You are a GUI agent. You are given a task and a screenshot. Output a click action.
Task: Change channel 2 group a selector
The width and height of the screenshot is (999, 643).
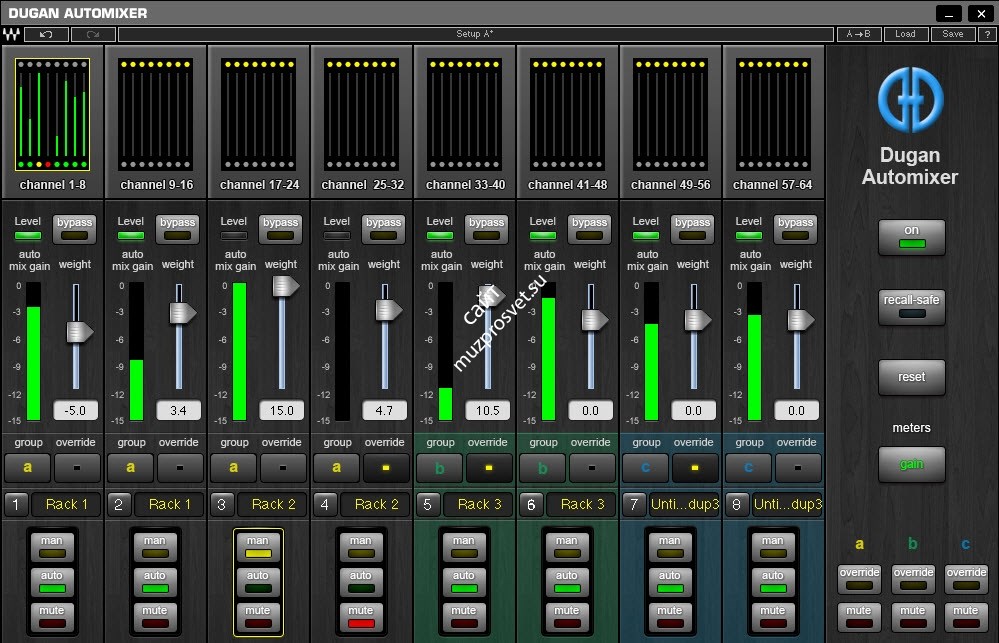(x=131, y=468)
